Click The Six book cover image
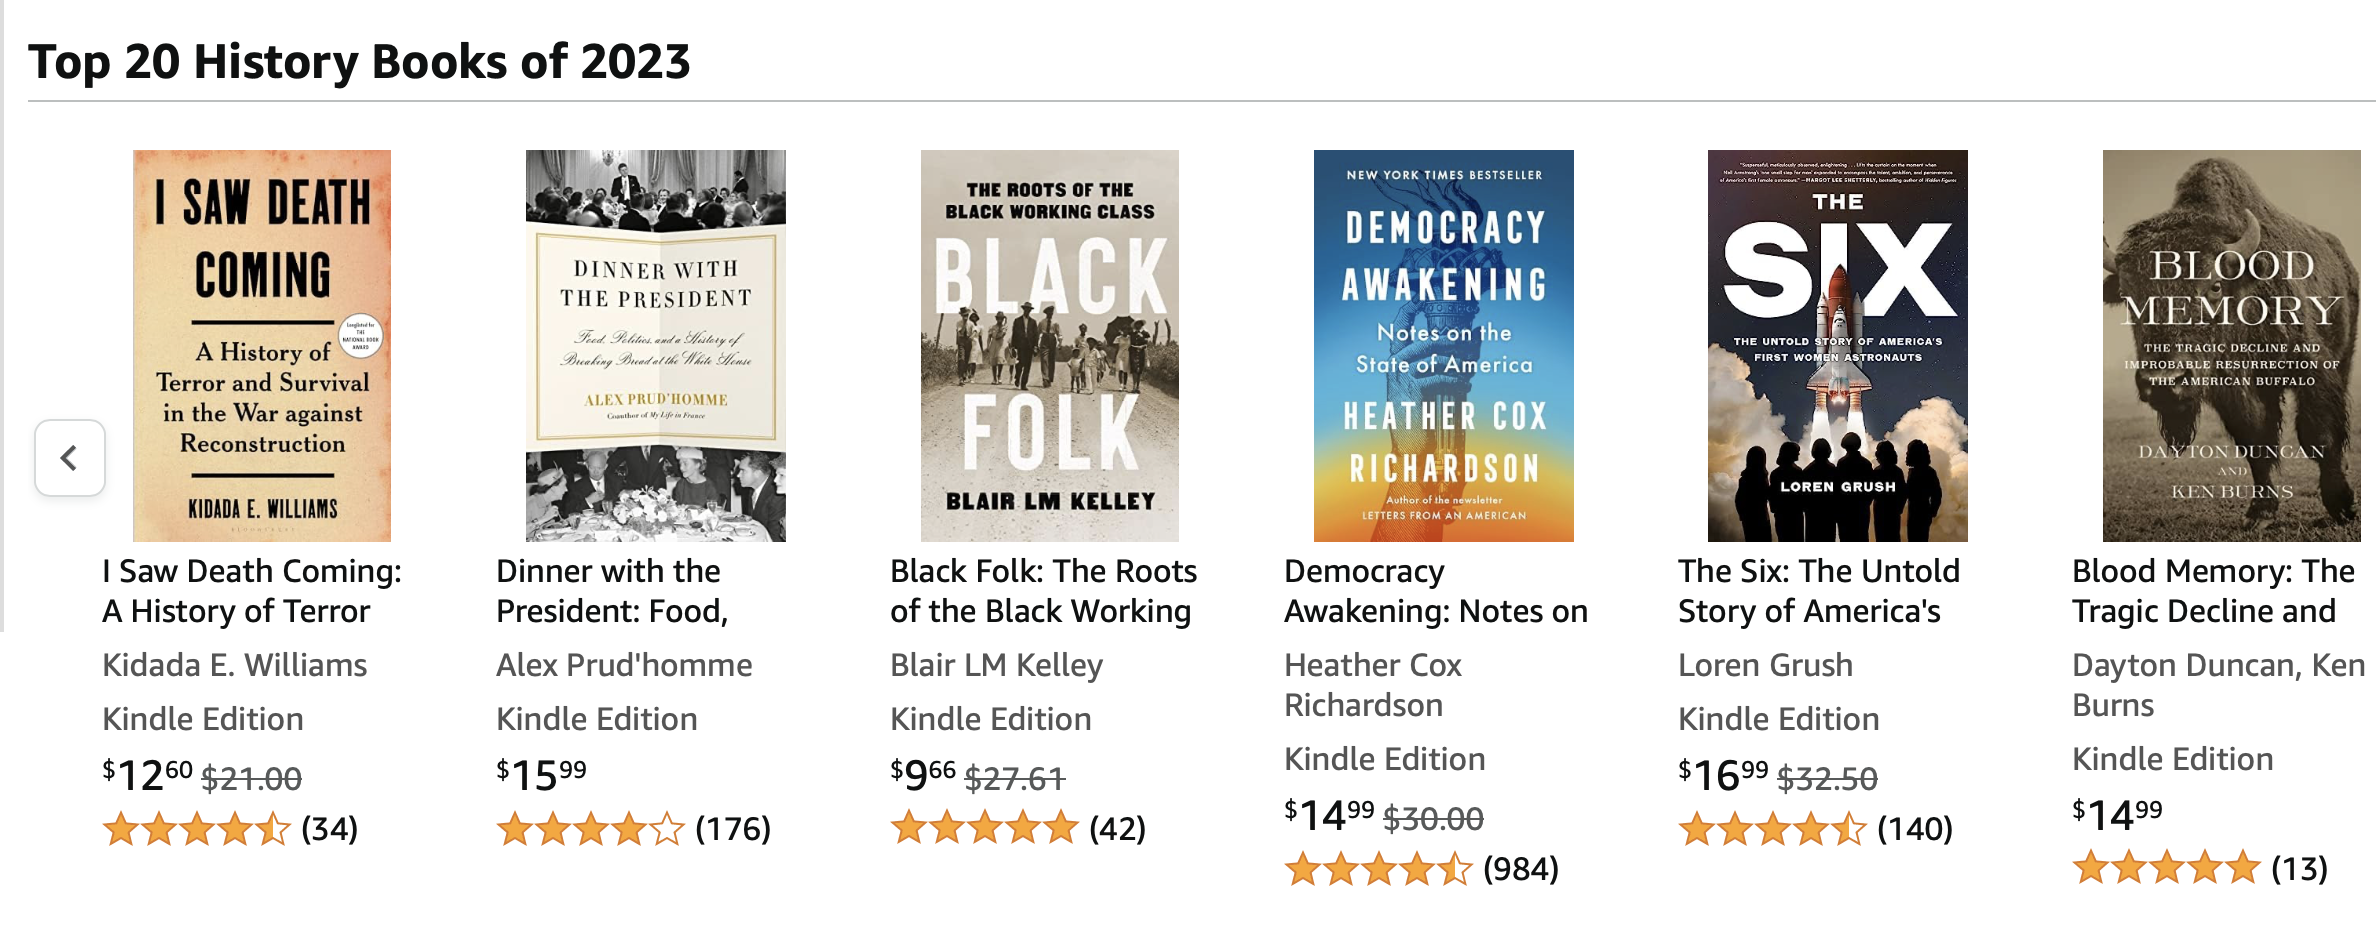 coord(1837,346)
